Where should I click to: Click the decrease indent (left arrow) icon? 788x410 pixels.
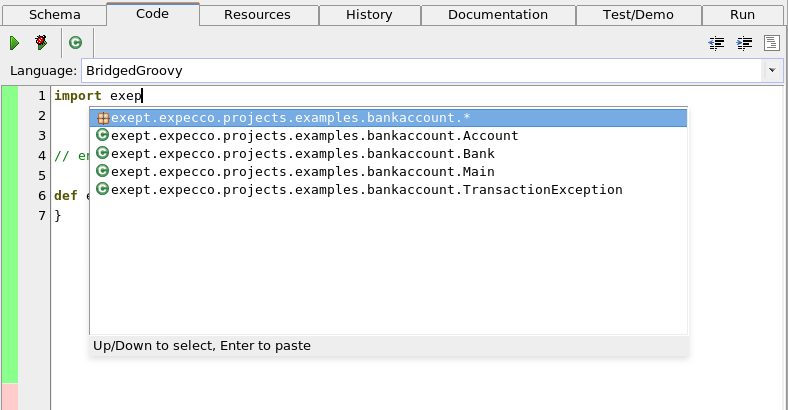coord(716,43)
